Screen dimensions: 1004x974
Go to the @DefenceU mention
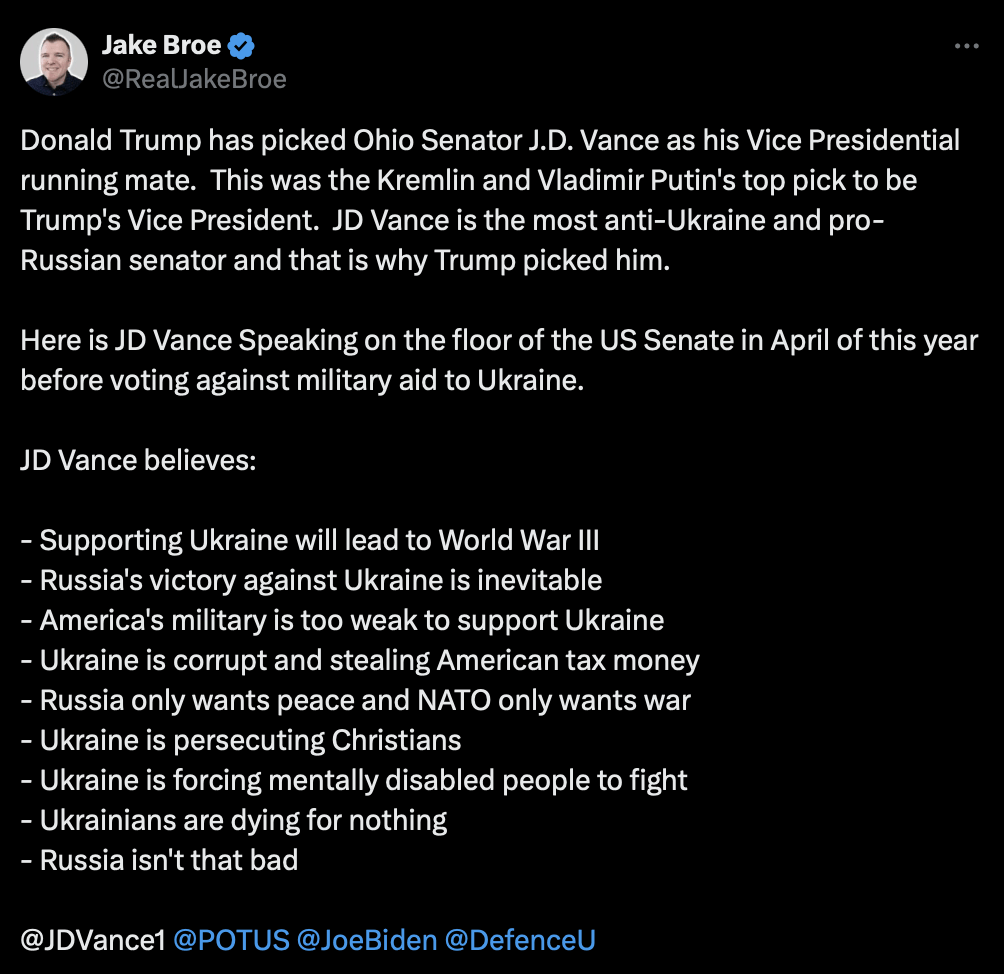point(521,939)
